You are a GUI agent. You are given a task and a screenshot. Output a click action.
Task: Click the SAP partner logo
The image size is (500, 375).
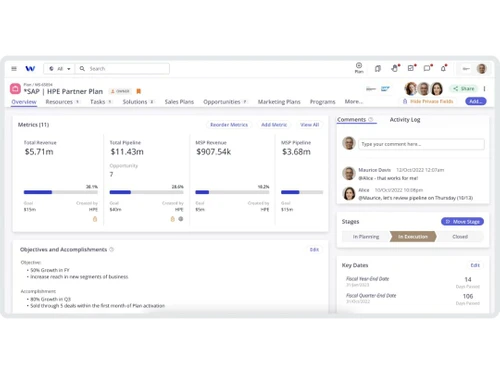coord(385,89)
